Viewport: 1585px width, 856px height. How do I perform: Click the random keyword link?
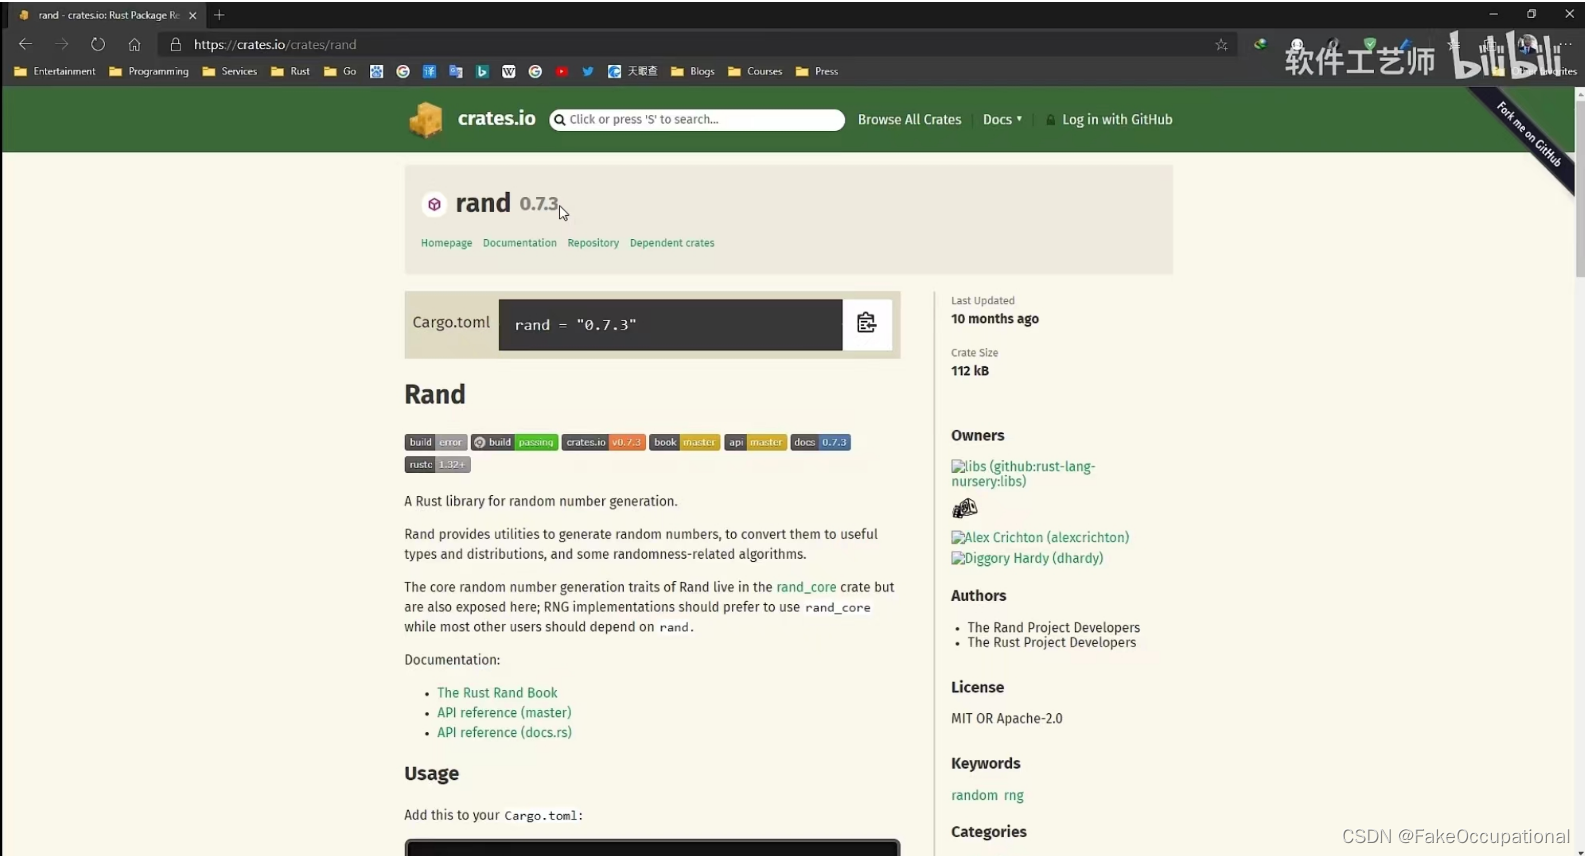(x=974, y=795)
